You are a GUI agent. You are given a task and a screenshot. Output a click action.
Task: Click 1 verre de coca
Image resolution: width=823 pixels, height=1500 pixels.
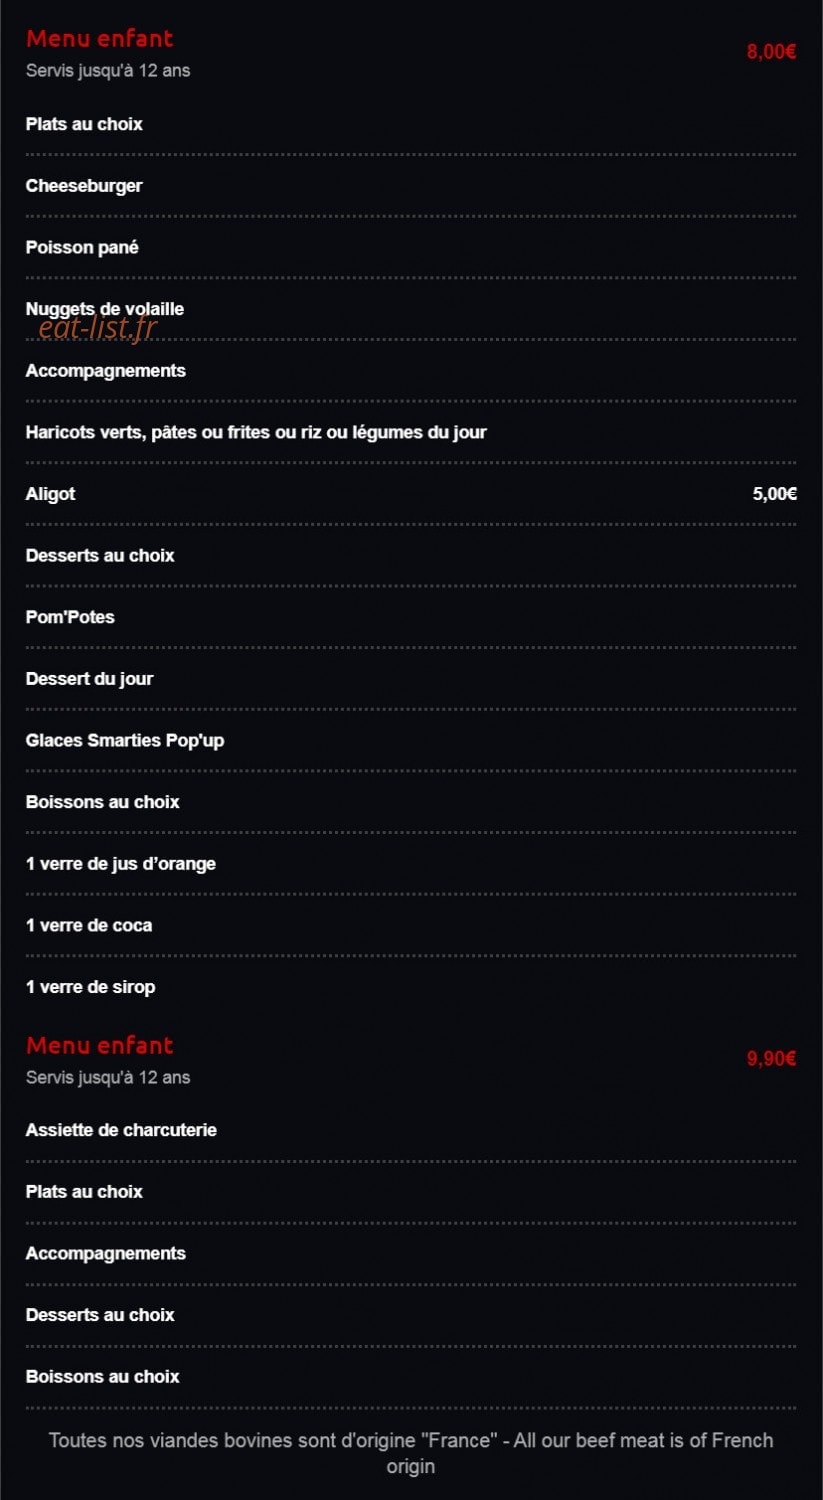(89, 926)
